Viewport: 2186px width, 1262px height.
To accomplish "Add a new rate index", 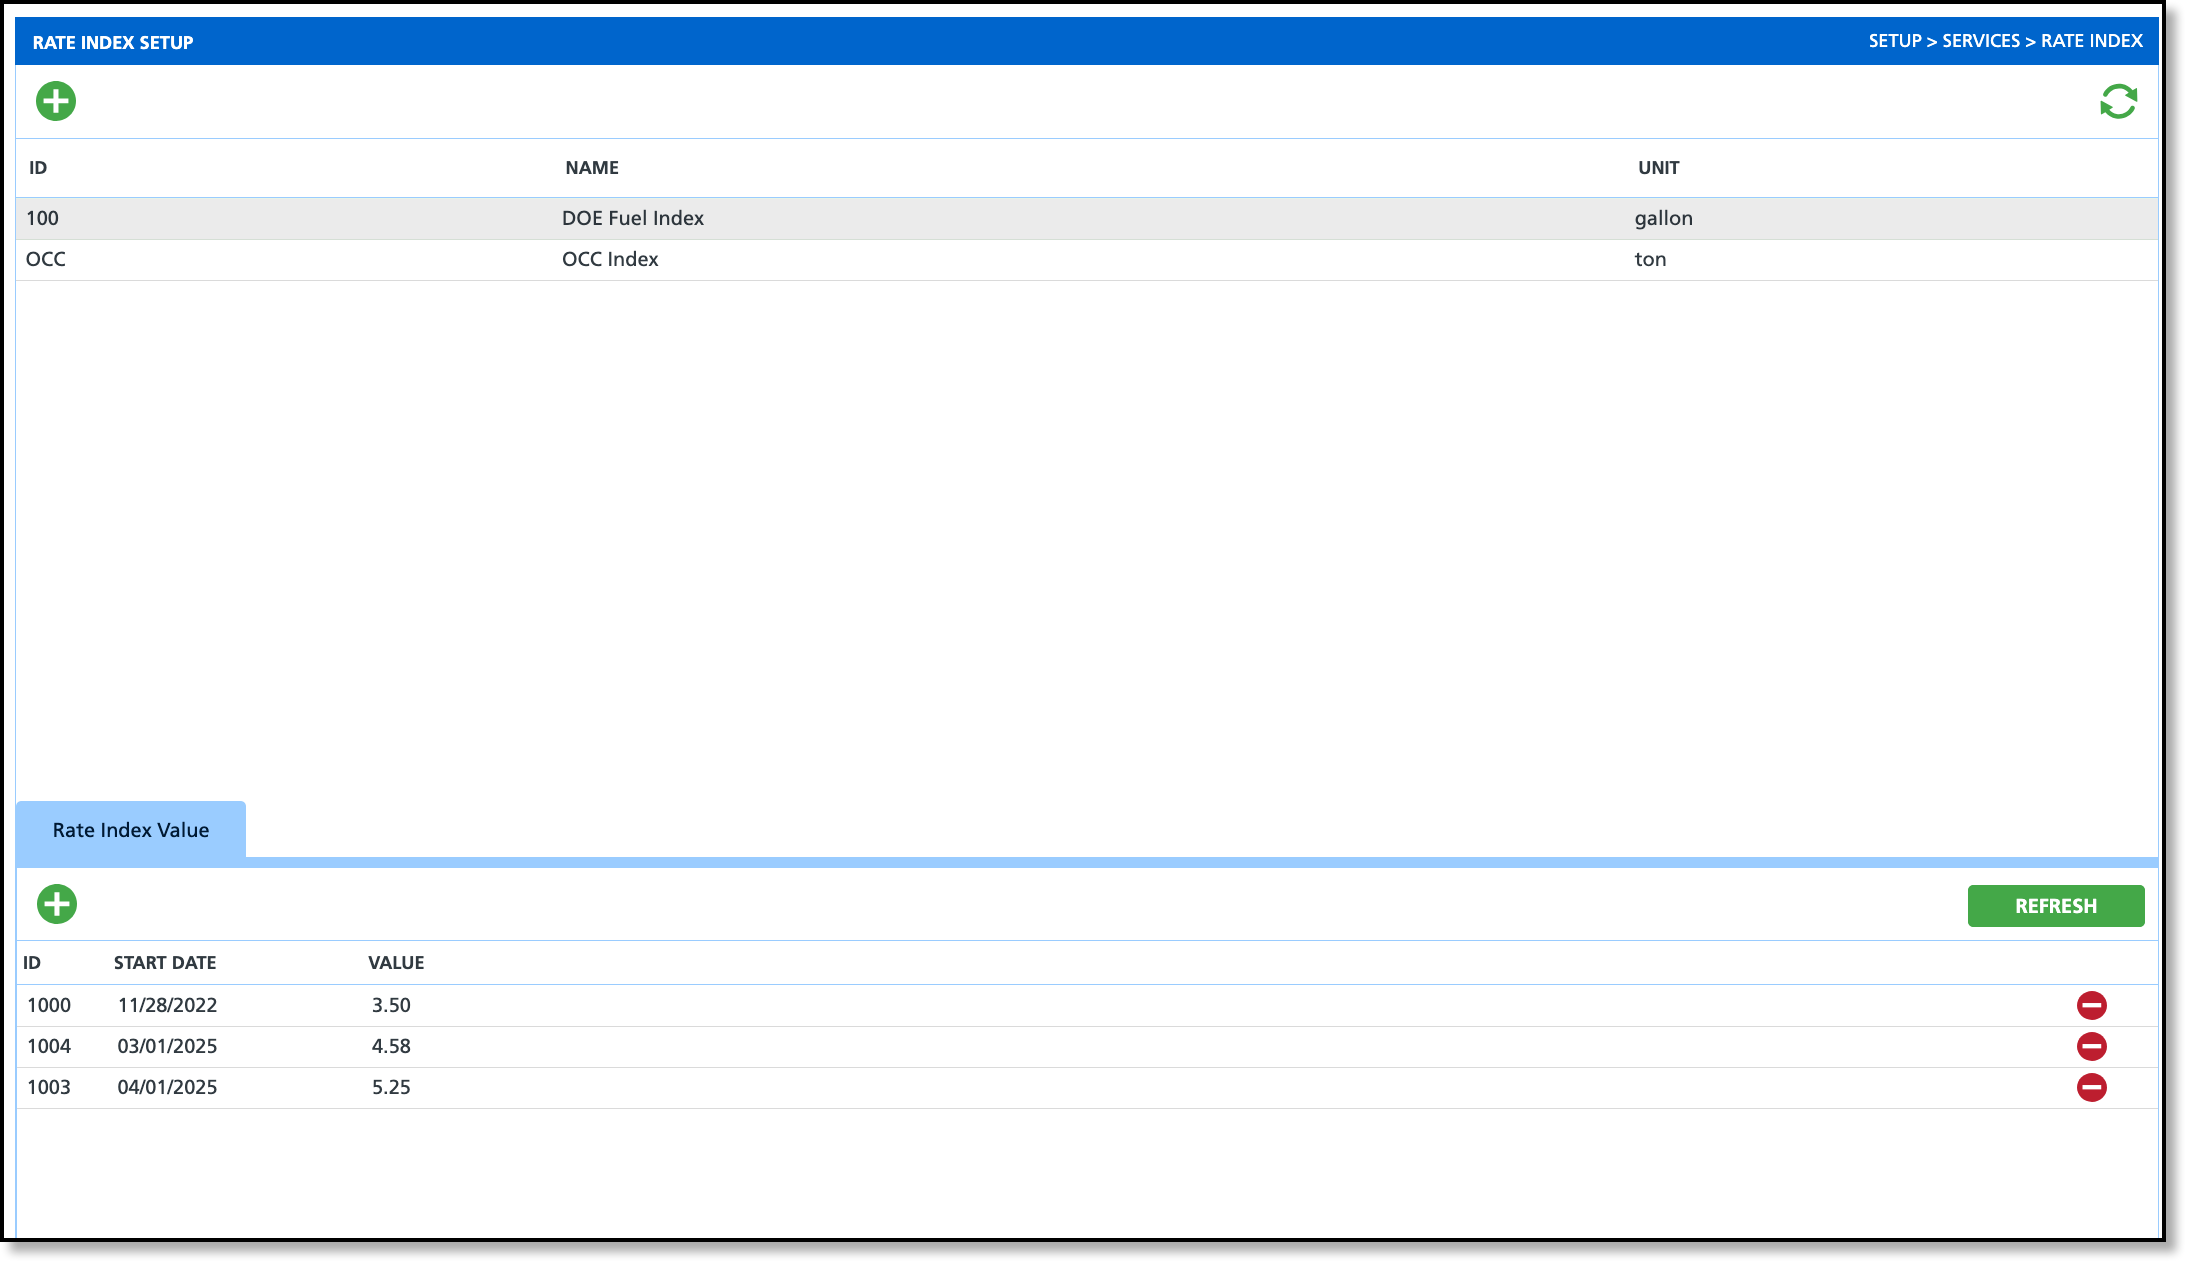I will [x=56, y=101].
